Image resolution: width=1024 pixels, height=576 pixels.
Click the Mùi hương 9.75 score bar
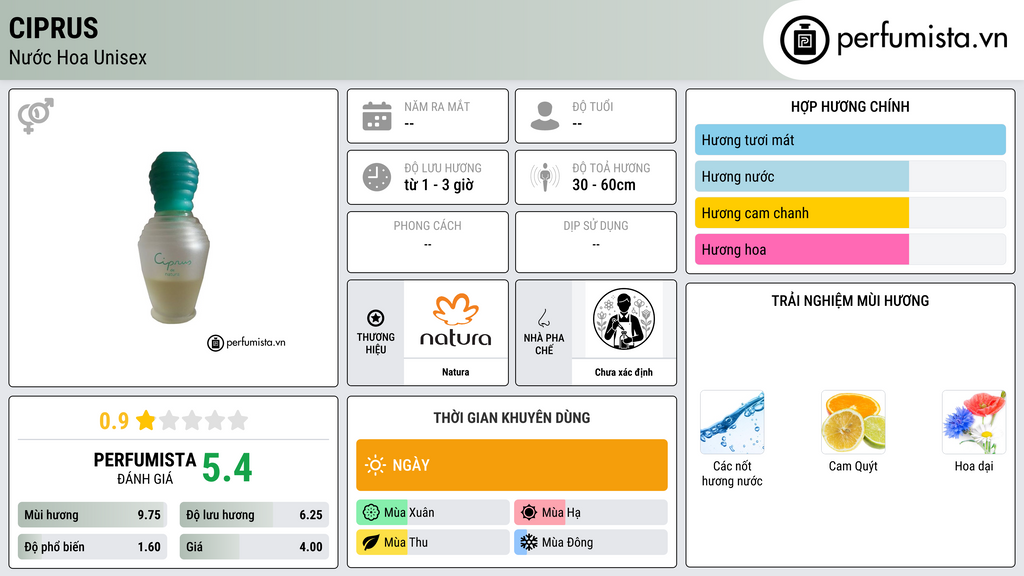click(x=93, y=515)
